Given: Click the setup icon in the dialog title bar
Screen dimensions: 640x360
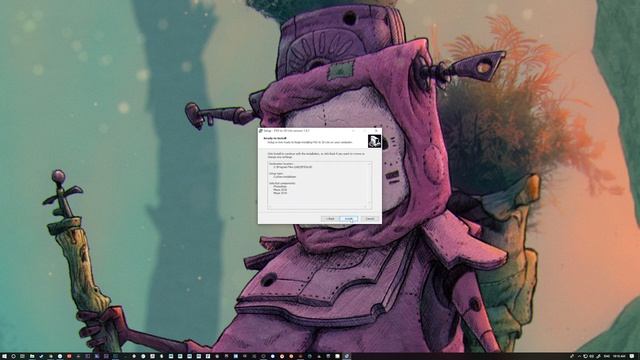Looking at the screenshot, I should (261, 131).
